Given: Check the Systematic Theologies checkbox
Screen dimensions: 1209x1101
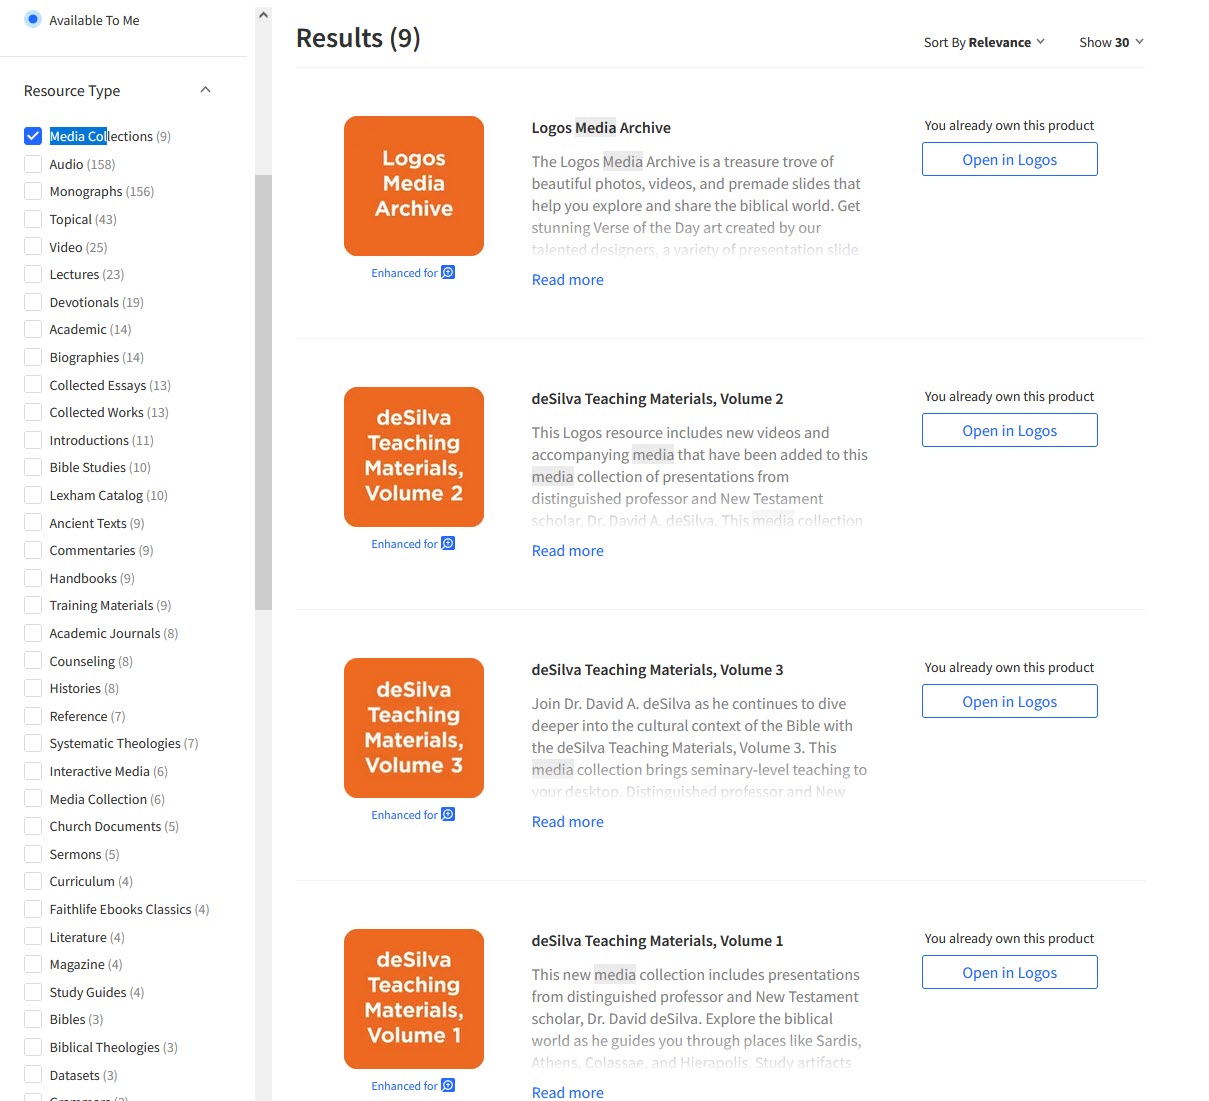Looking at the screenshot, I should 33,743.
